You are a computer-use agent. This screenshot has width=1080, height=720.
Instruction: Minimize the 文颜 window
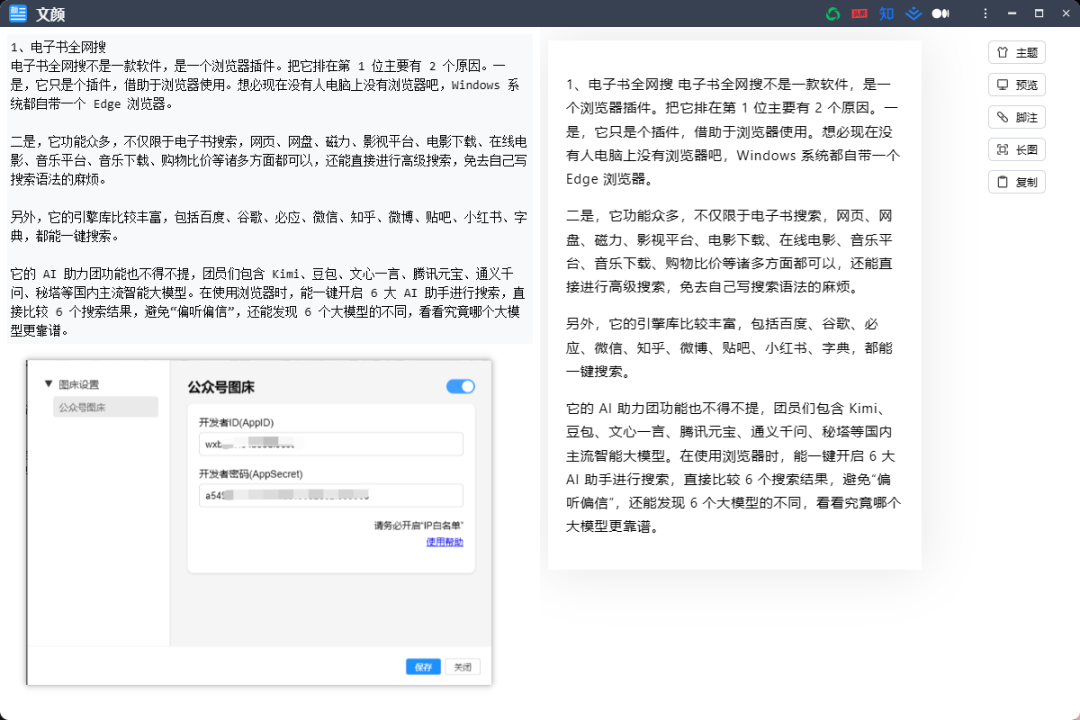[1012, 14]
